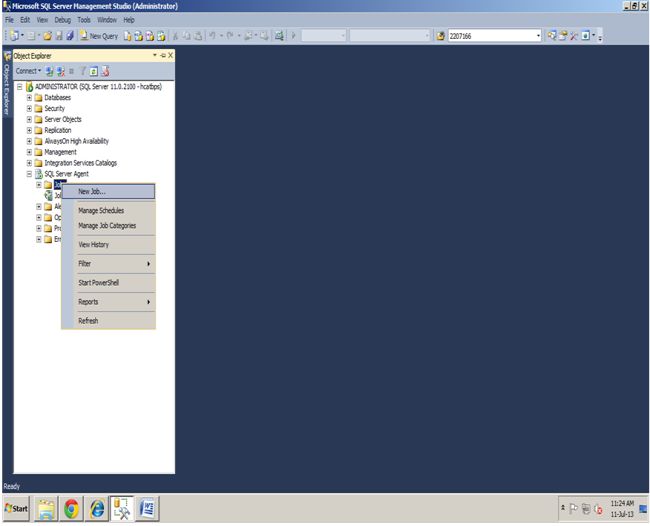Image resolution: width=650 pixels, height=526 pixels.
Task: Click the Connect Object Explorer icon
Action: (49, 71)
